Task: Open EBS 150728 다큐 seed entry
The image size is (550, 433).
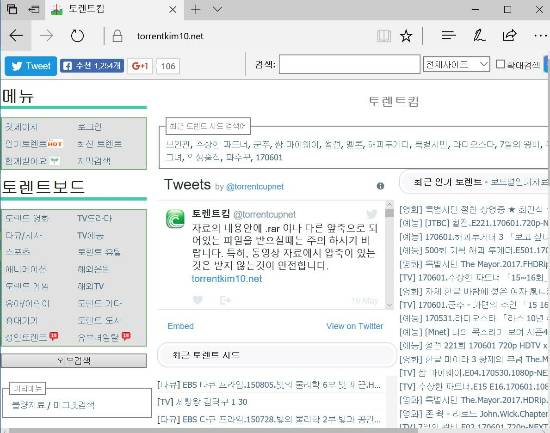Action: [269, 419]
